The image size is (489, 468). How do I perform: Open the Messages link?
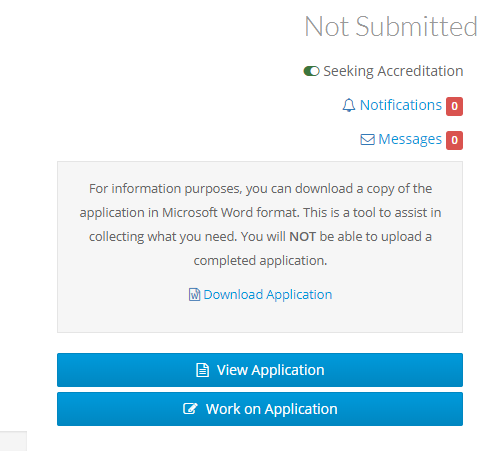[410, 139]
